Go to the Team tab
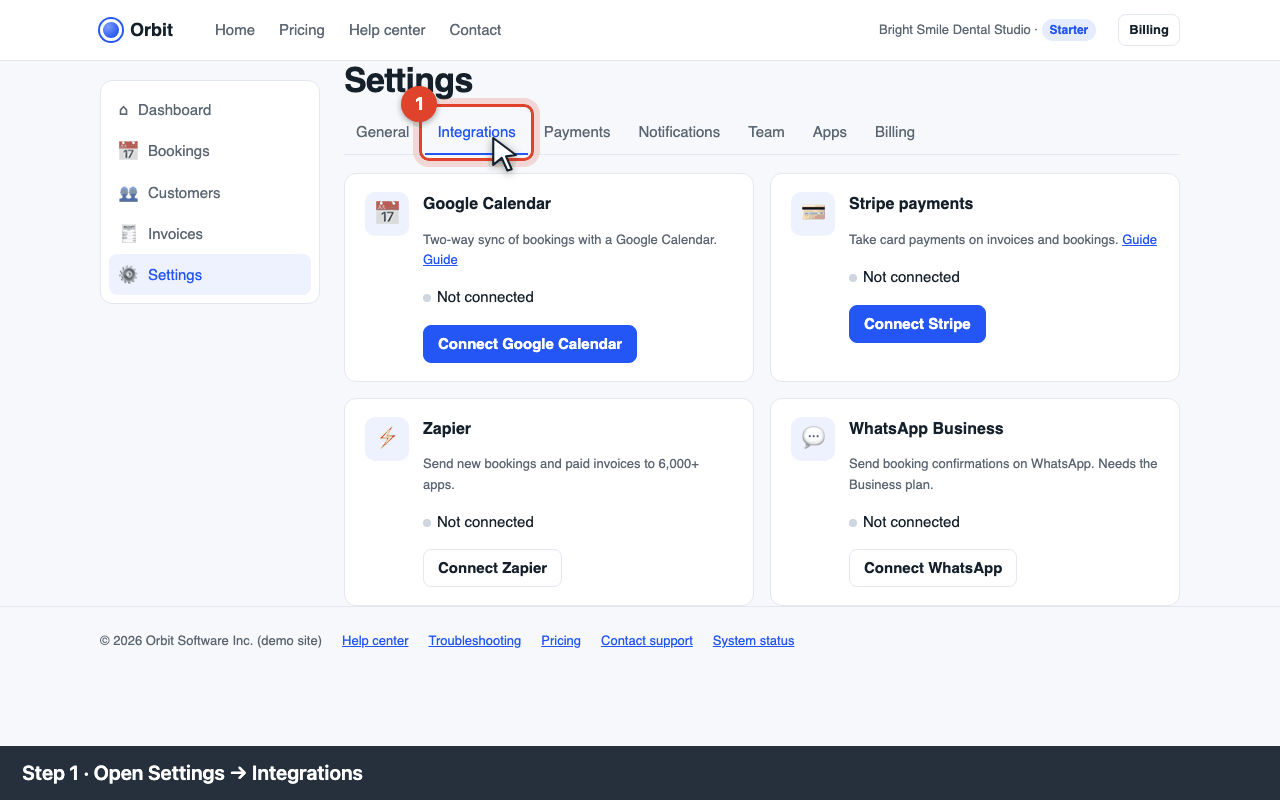The height and width of the screenshot is (800, 1280). pyautogui.click(x=766, y=132)
